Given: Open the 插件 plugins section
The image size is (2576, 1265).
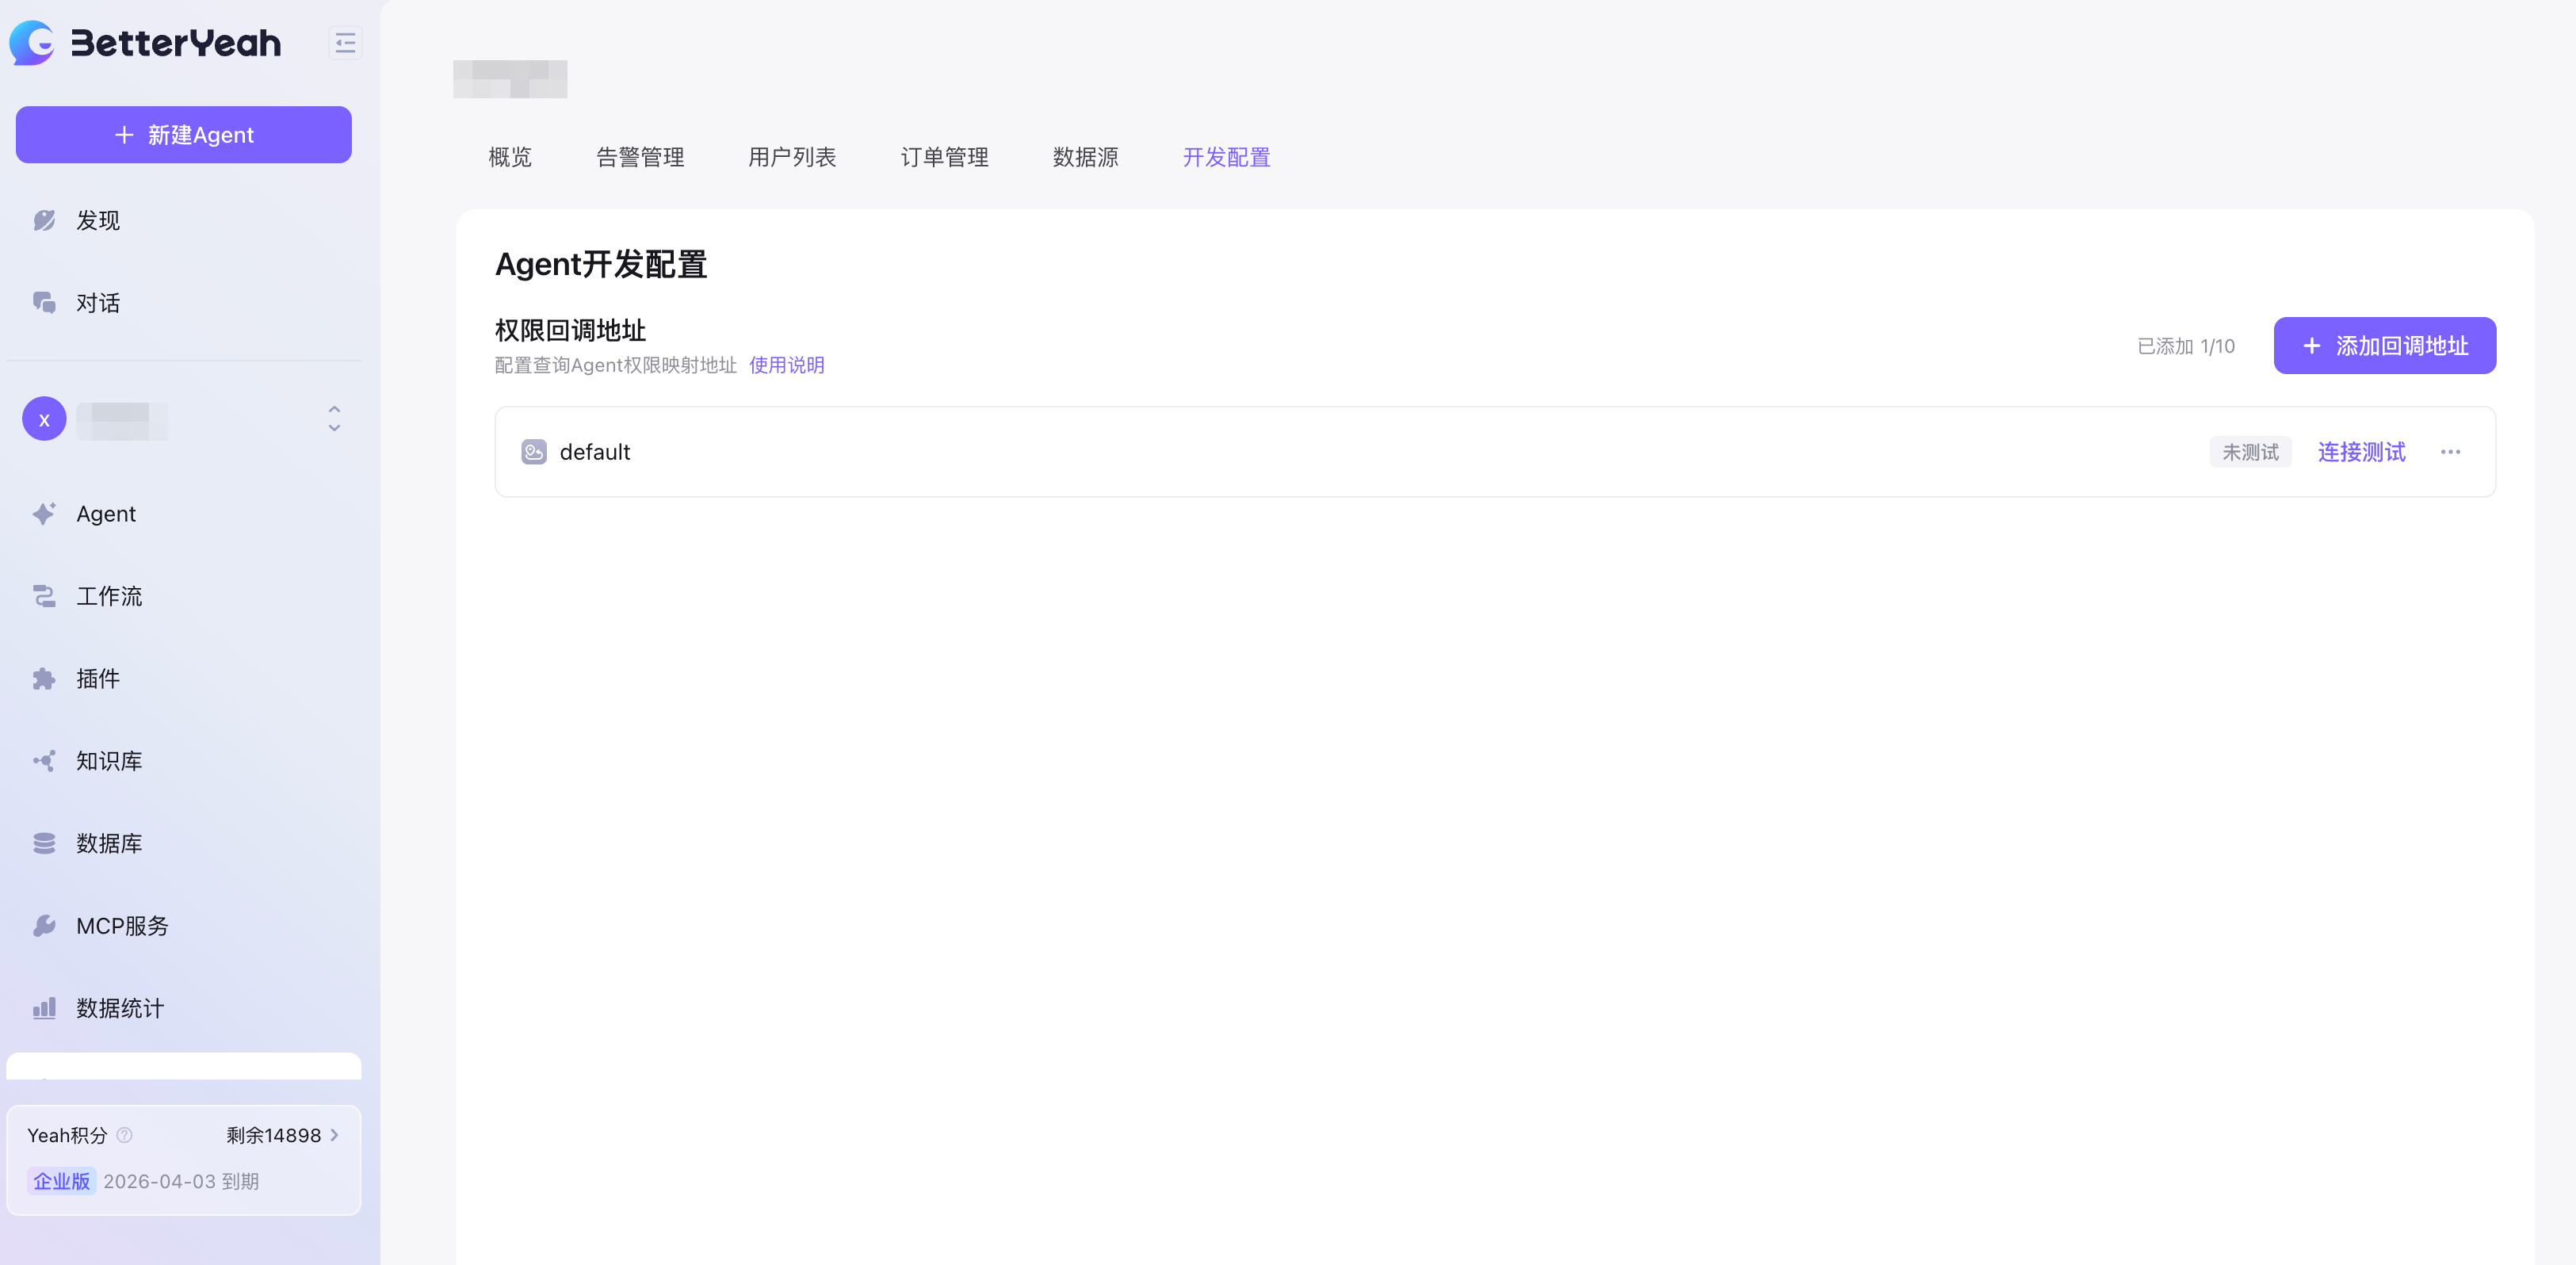Looking at the screenshot, I should (97, 679).
